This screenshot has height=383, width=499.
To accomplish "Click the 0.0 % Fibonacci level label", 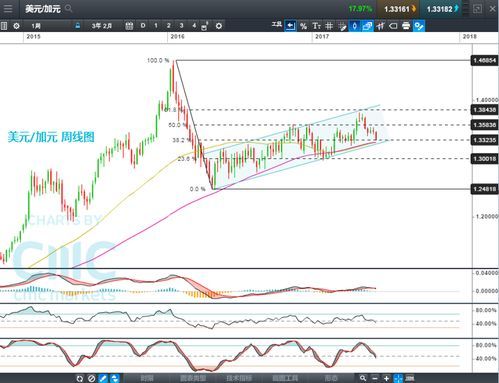I will (x=198, y=189).
